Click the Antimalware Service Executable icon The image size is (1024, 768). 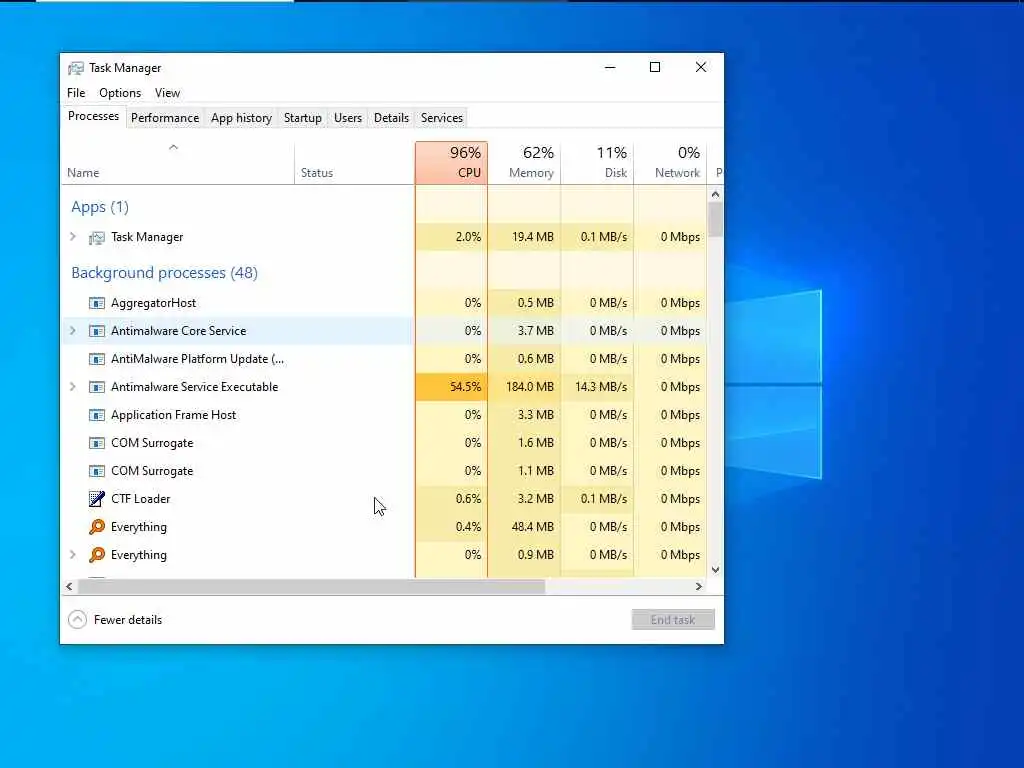tap(97, 387)
